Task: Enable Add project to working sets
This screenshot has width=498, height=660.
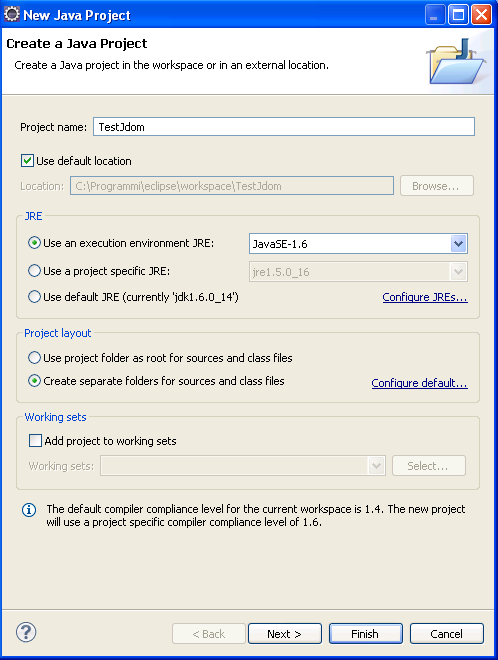Action: click(35, 441)
